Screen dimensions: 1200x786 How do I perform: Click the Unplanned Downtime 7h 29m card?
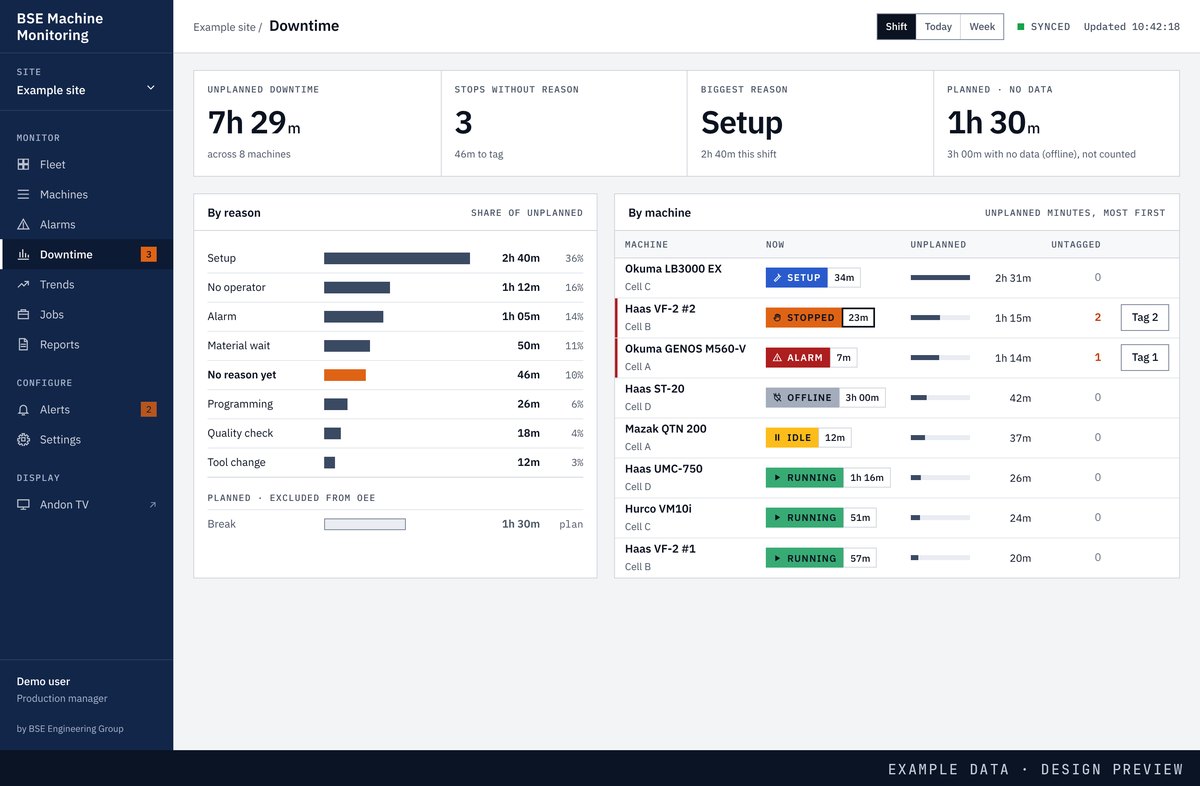click(x=317, y=123)
